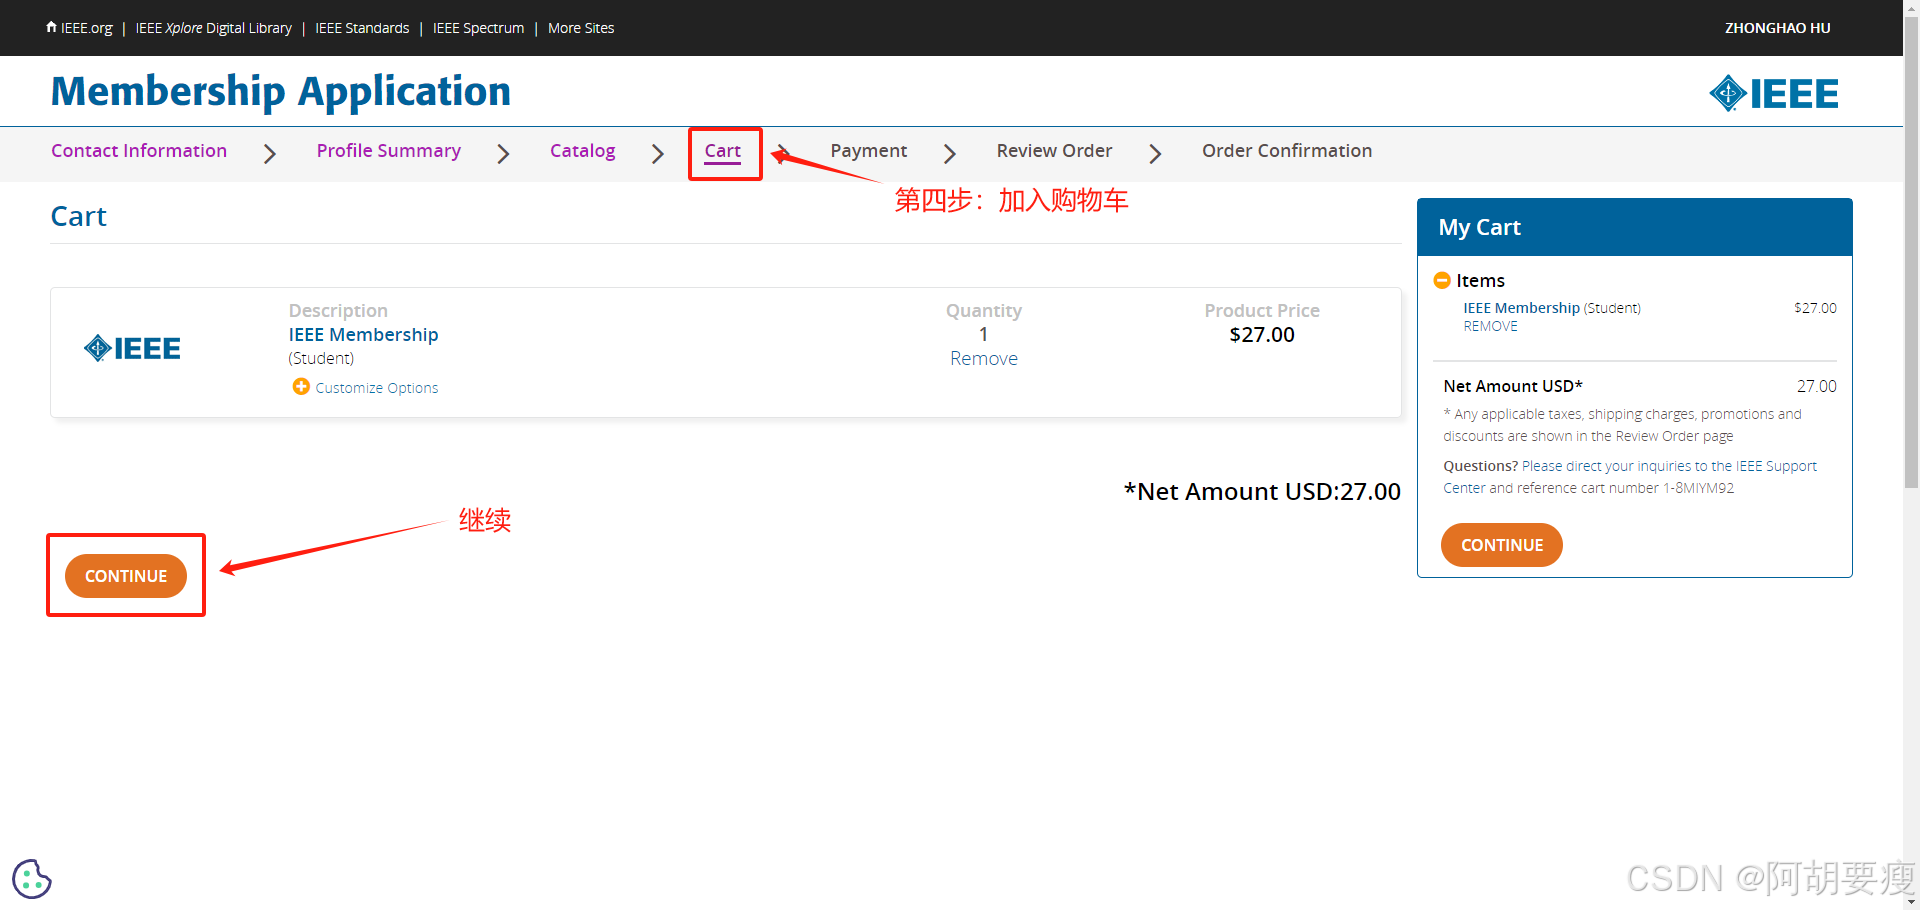
Task: Click the chevron after Catalog
Action: pyautogui.click(x=657, y=153)
